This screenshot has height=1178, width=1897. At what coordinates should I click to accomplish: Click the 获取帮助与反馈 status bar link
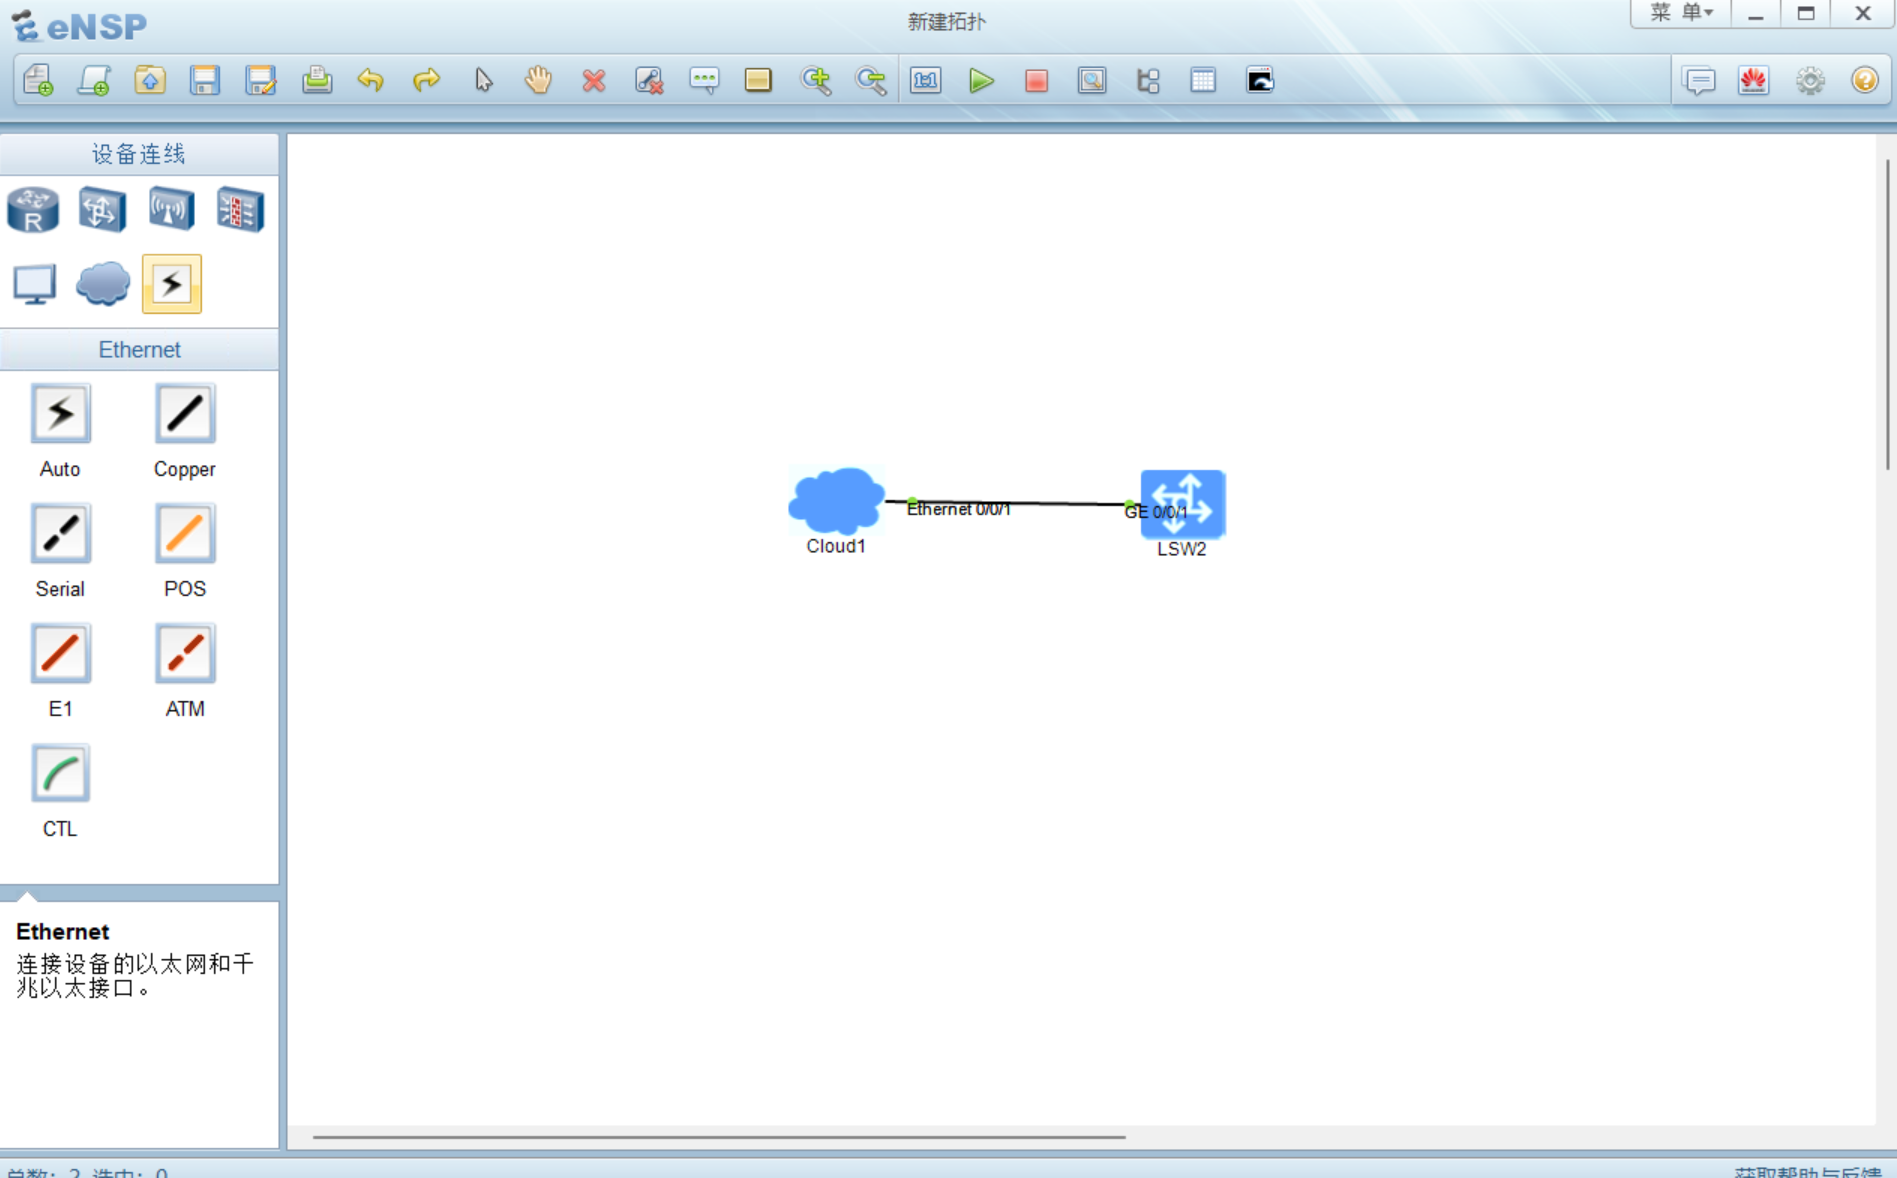click(1808, 1171)
